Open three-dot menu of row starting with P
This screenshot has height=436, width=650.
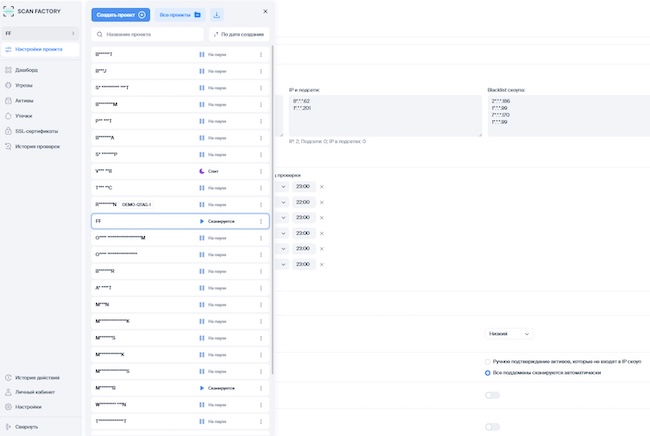tap(261, 121)
